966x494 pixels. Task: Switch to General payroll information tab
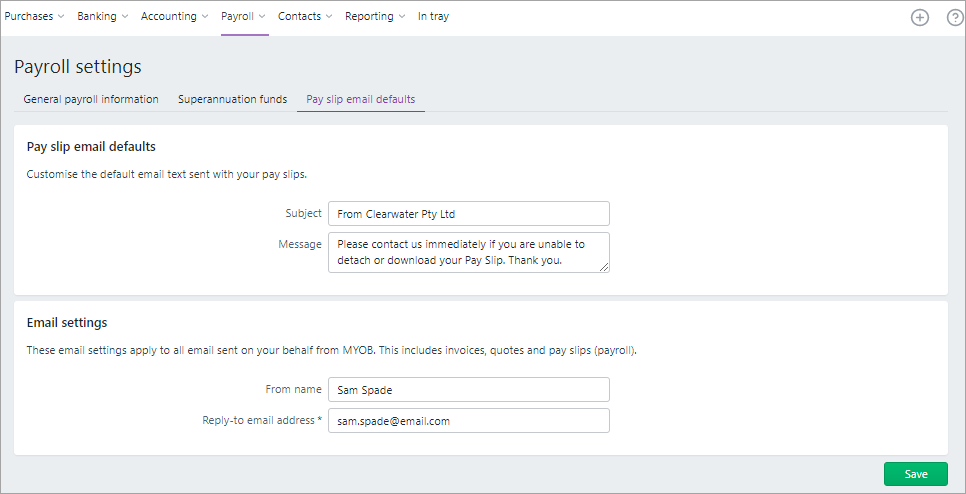pos(91,99)
